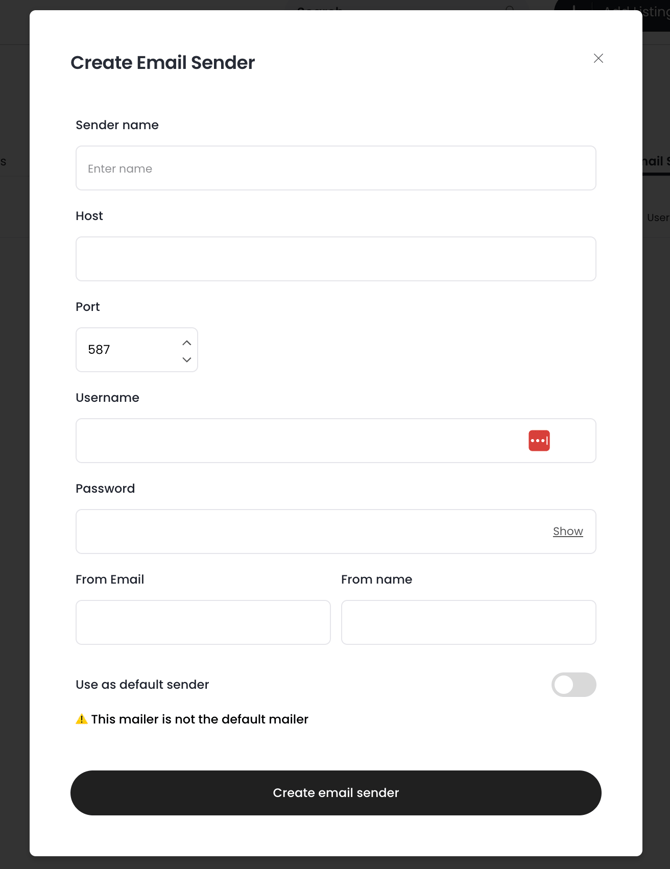Click the Sender name label
Image resolution: width=670 pixels, height=869 pixels.
(117, 125)
